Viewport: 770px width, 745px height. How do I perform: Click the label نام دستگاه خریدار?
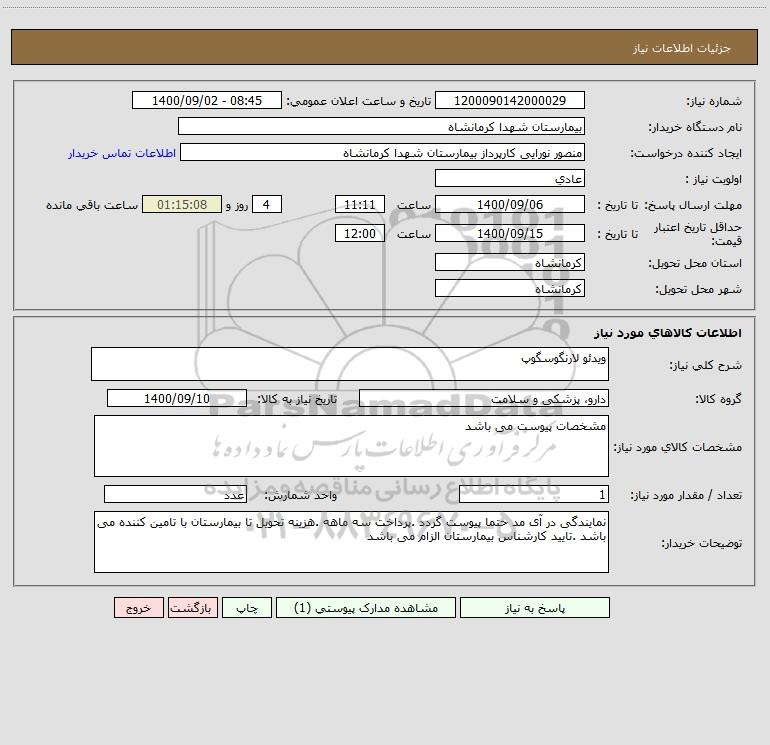pyautogui.click(x=695, y=127)
